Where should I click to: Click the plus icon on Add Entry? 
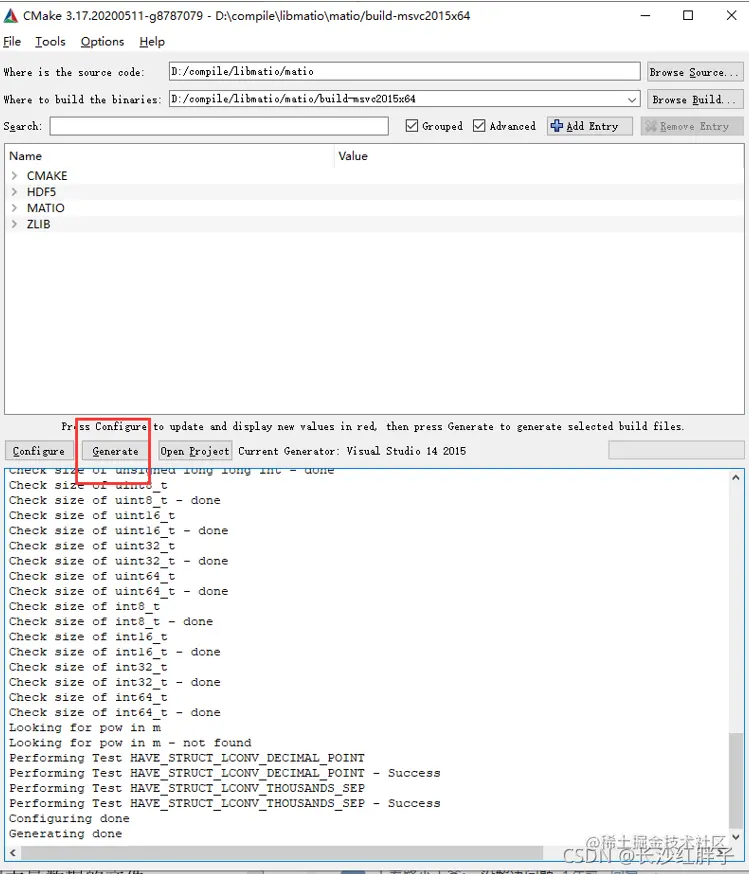point(556,126)
